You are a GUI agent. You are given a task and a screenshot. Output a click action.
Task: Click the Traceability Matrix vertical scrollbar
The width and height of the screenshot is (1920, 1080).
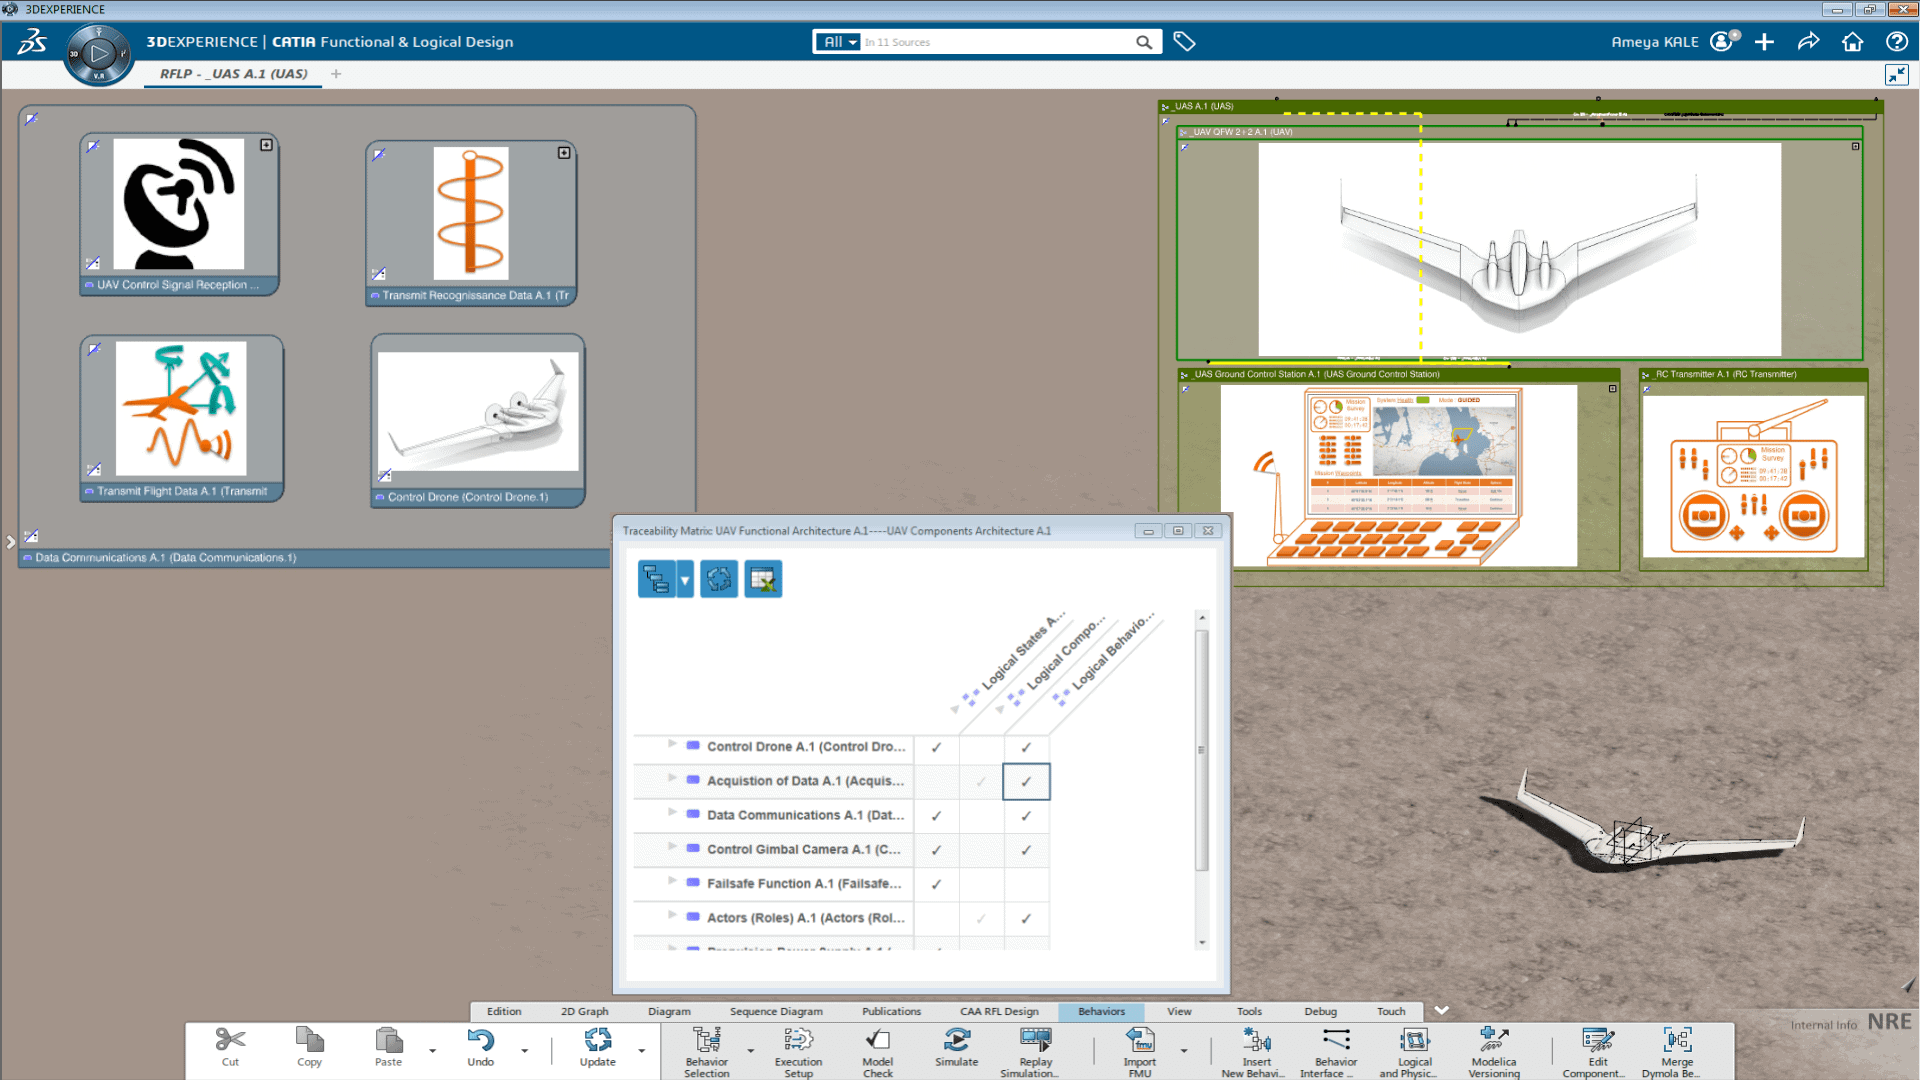coord(1202,750)
